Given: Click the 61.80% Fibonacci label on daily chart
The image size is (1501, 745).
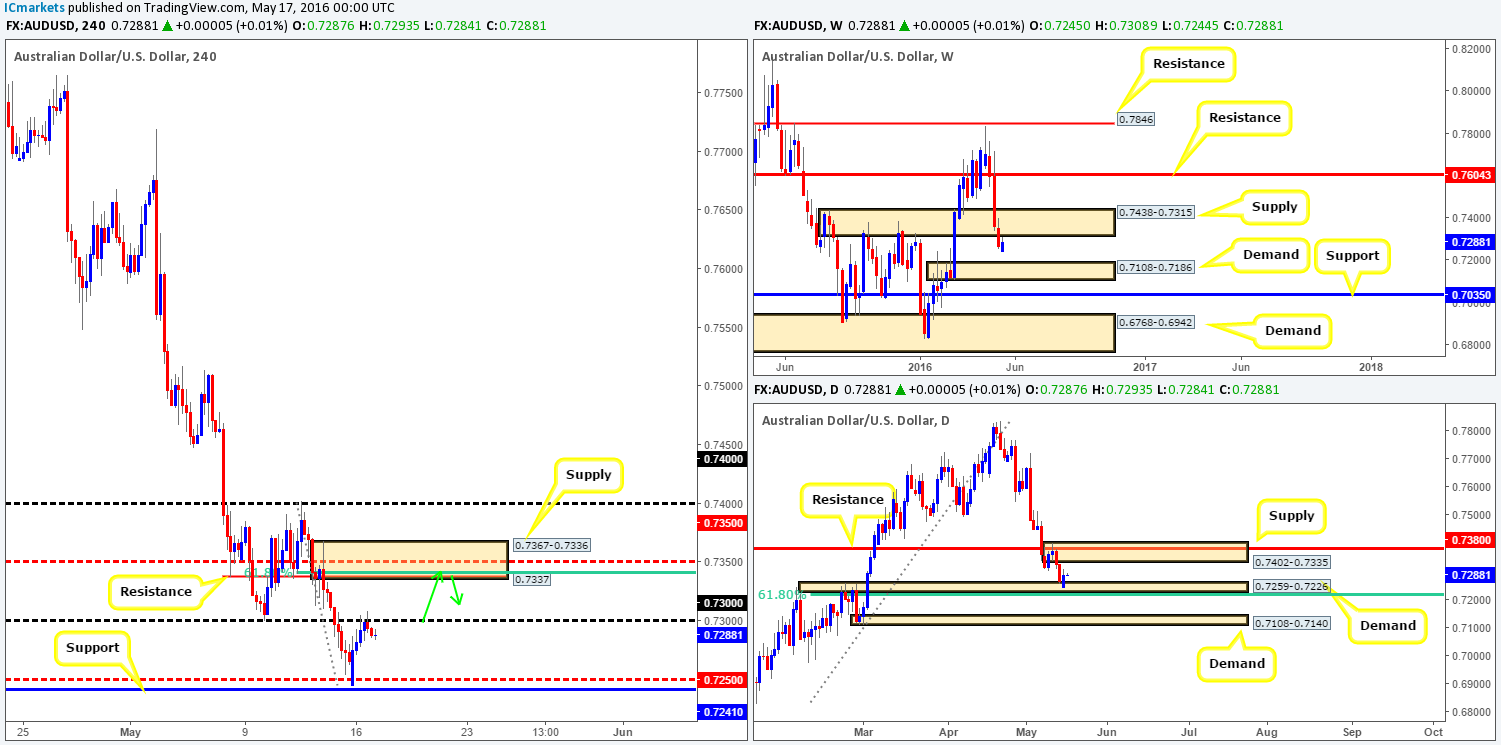Looking at the screenshot, I should point(780,594).
